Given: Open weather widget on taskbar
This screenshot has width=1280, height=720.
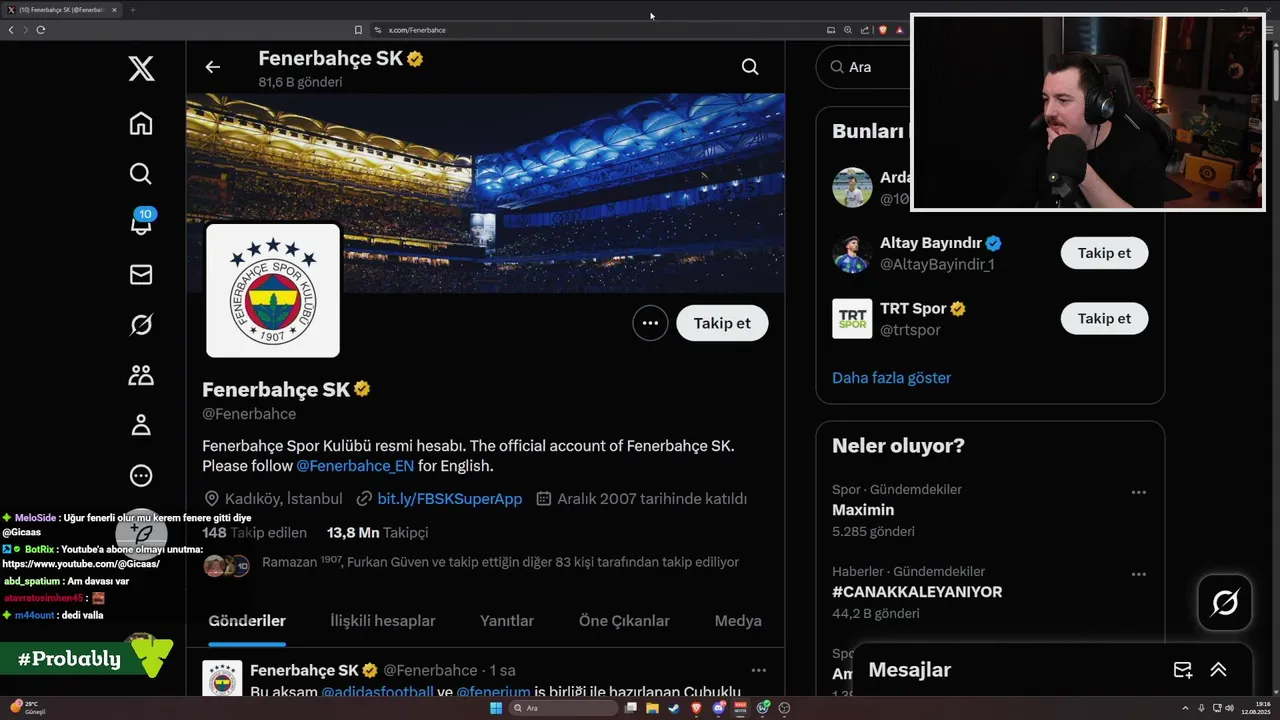Looking at the screenshot, I should tap(28, 708).
